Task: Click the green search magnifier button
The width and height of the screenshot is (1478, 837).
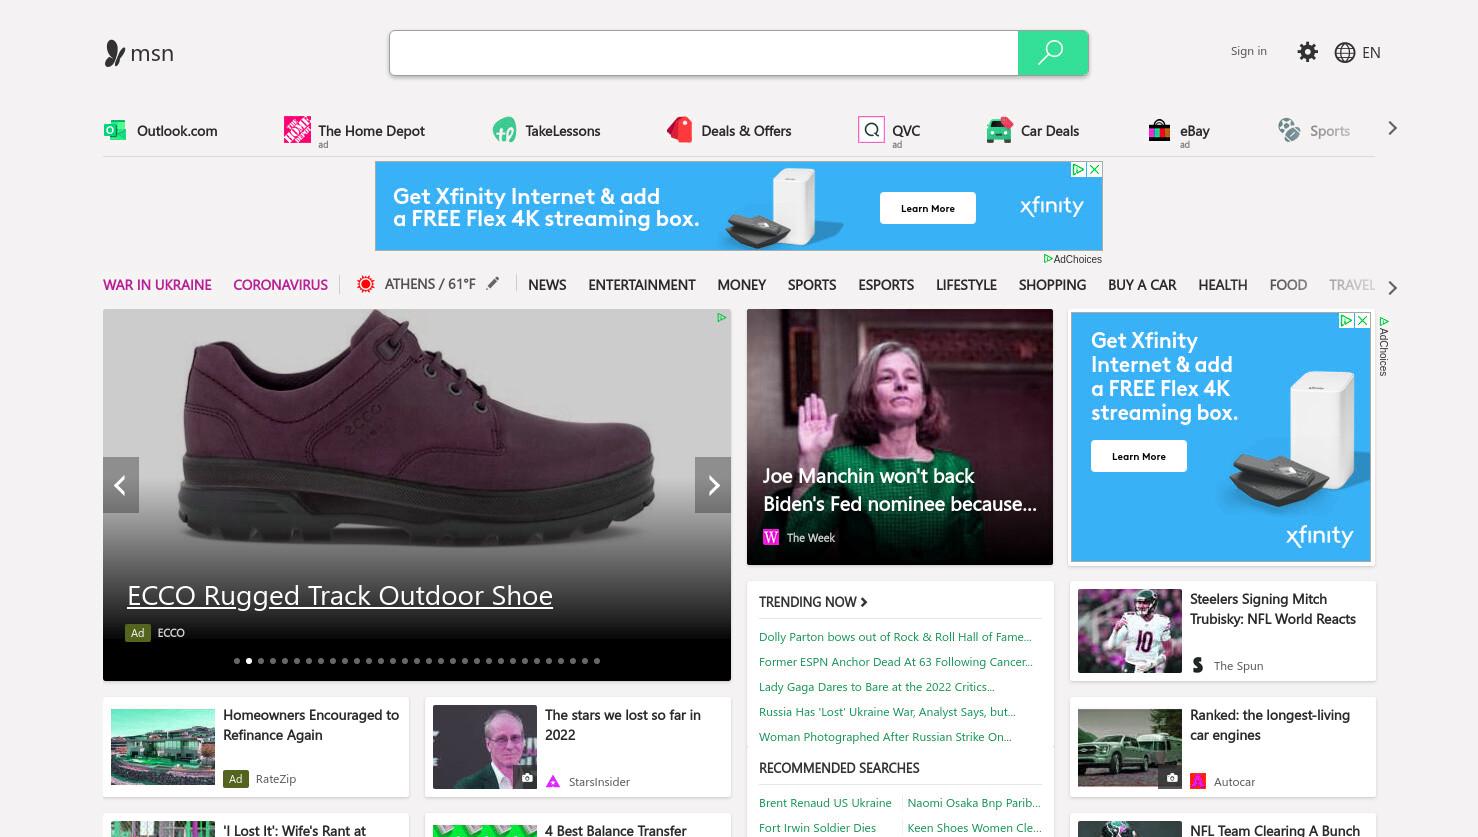Action: [x=1052, y=53]
